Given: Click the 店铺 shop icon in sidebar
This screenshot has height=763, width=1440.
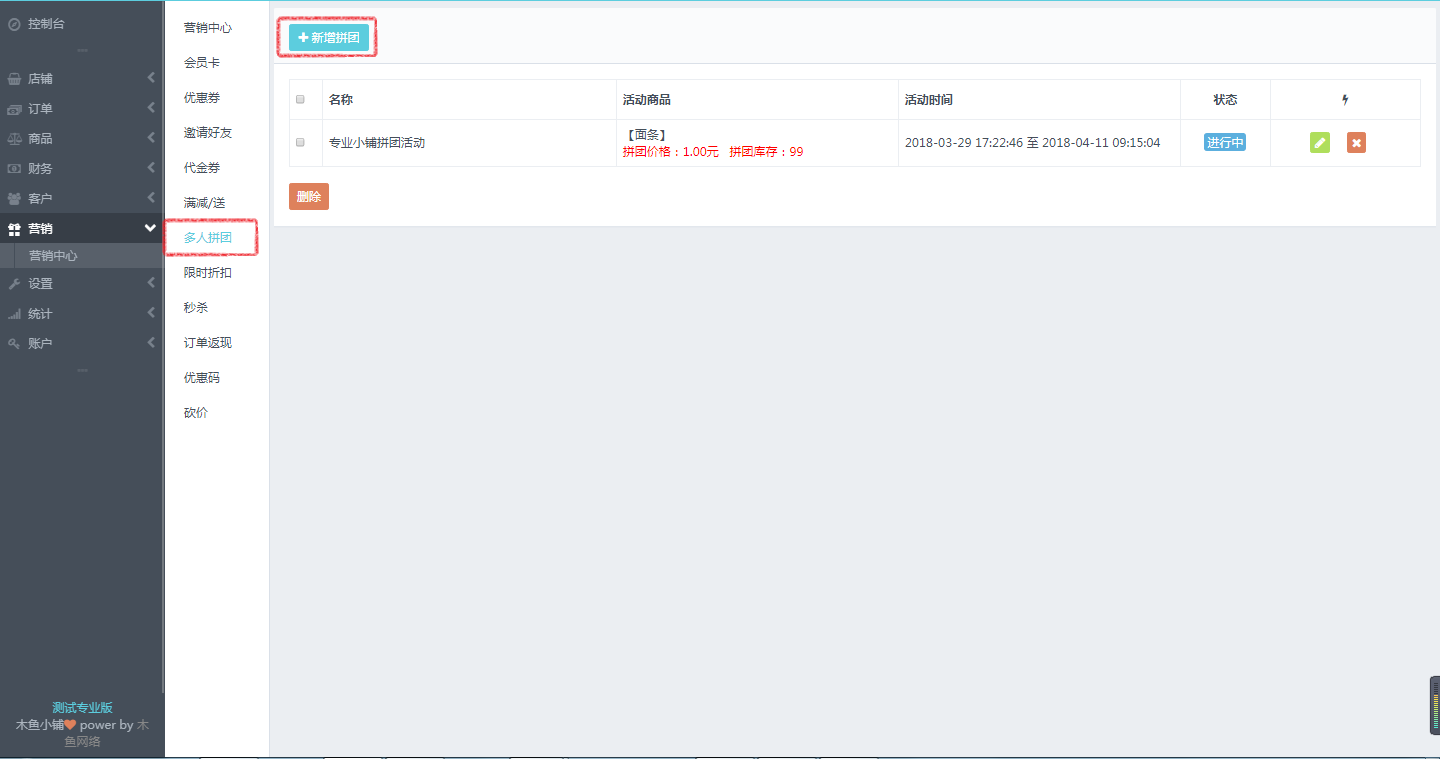Looking at the screenshot, I should pyautogui.click(x=14, y=79).
